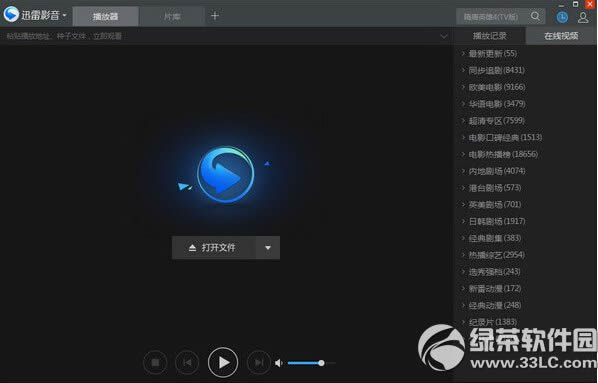This screenshot has height=383, width=598.
Task: Open the dropdown arrow beside 打开文件
Action: pos(268,248)
